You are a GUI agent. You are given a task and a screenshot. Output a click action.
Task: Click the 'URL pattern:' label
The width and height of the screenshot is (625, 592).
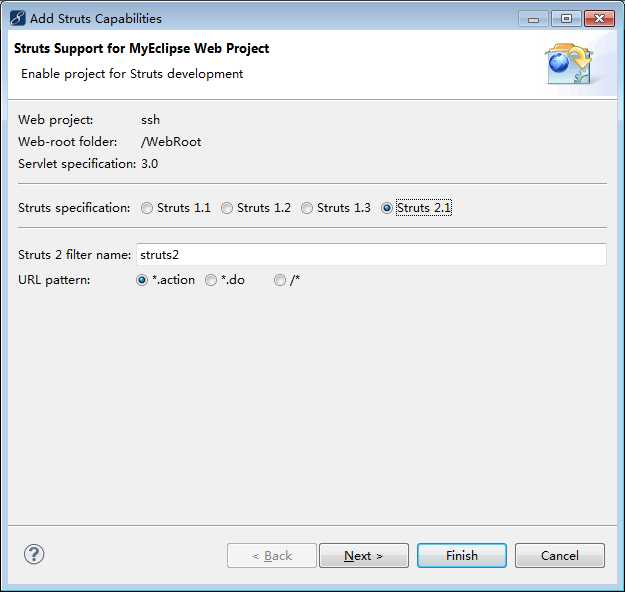[54, 280]
